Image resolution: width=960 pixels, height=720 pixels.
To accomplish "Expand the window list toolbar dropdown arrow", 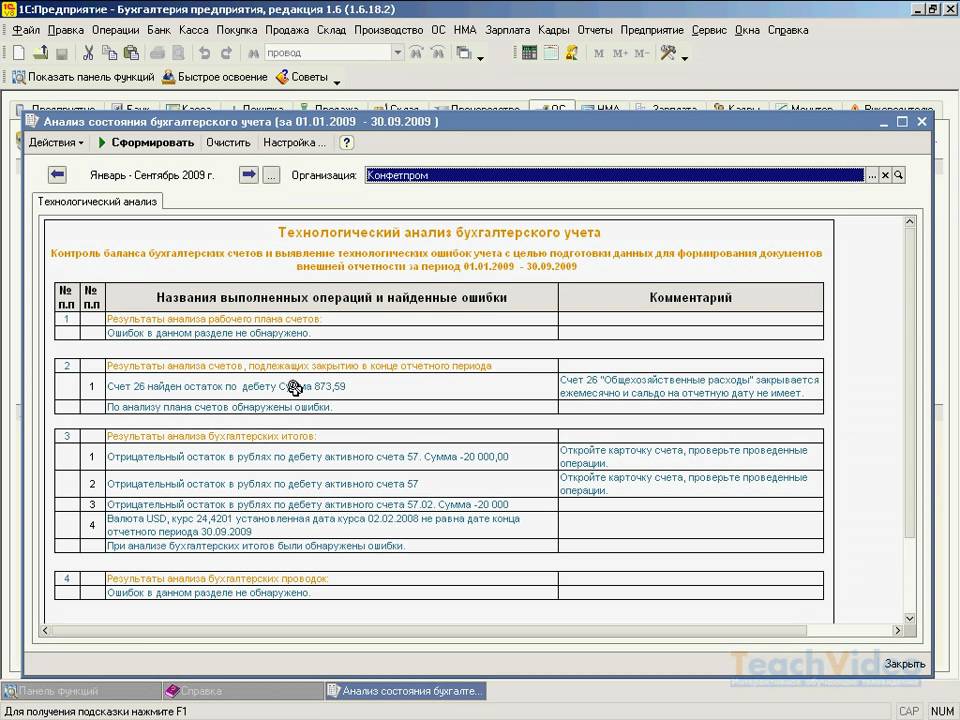I will coord(481,59).
